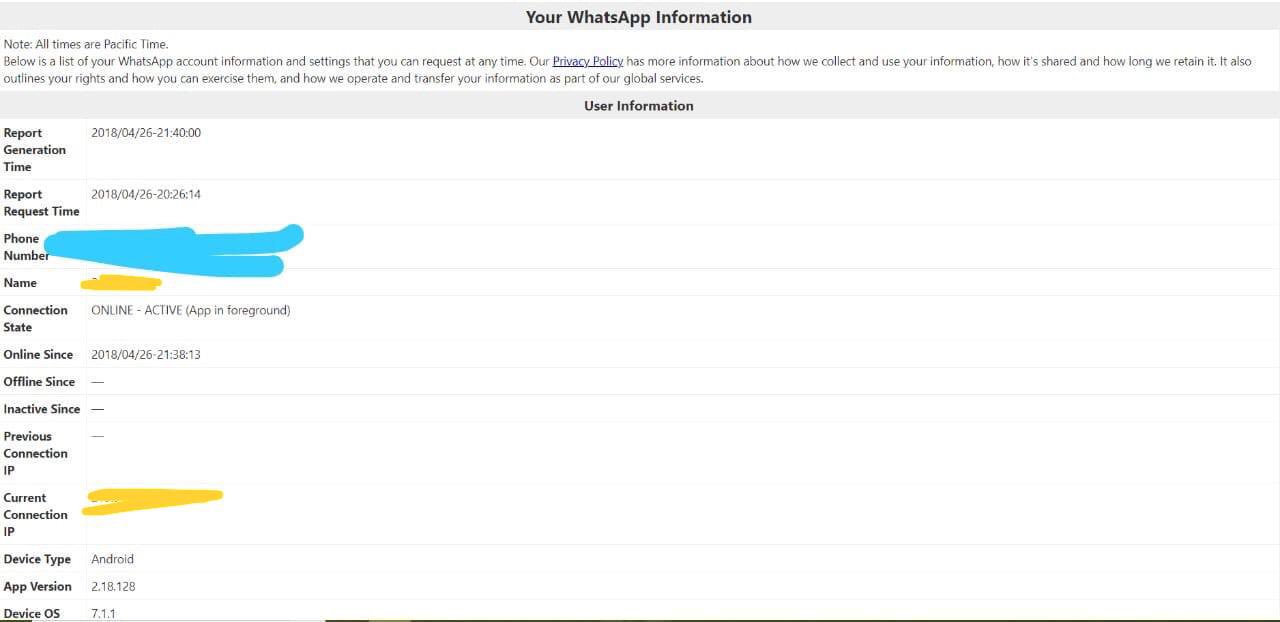Viewport: 1280px width, 622px height.
Task: Click the 'Online Since' label
Action: point(38,355)
